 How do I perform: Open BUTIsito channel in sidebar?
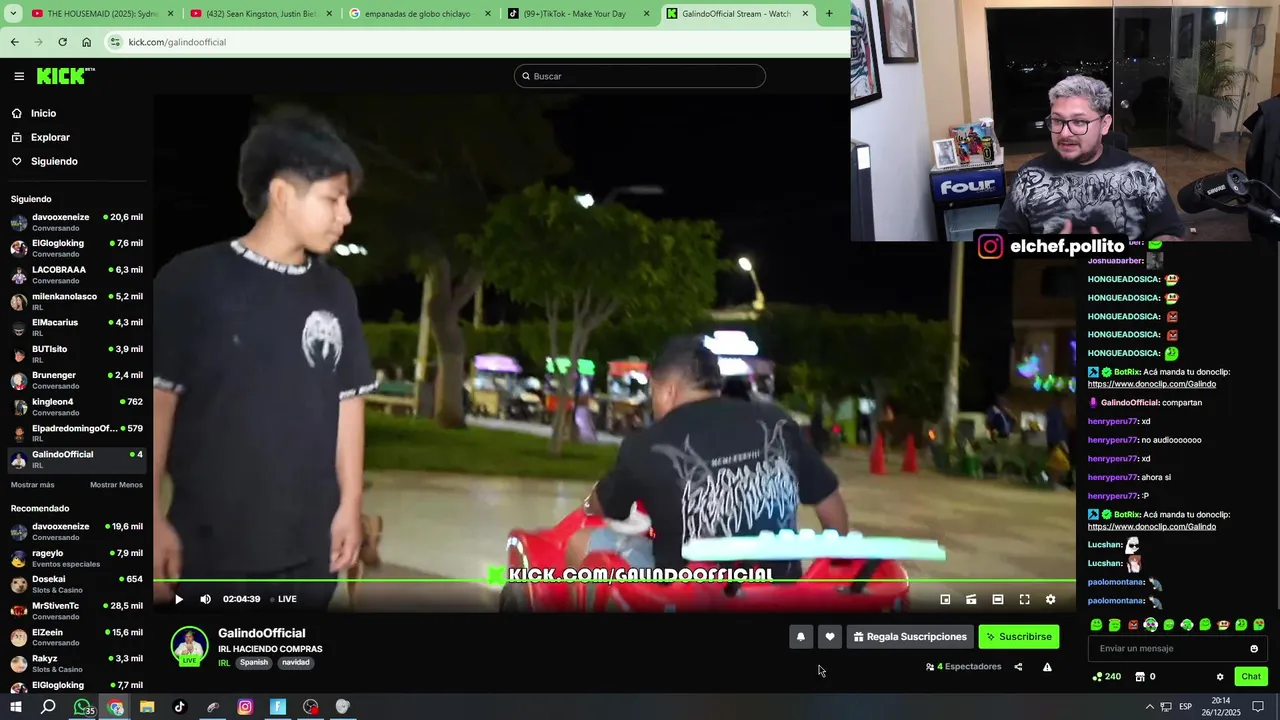76,354
